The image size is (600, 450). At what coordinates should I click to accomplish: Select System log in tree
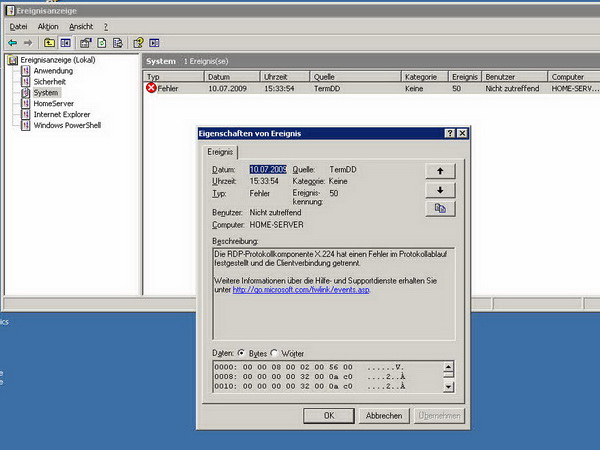click(46, 93)
